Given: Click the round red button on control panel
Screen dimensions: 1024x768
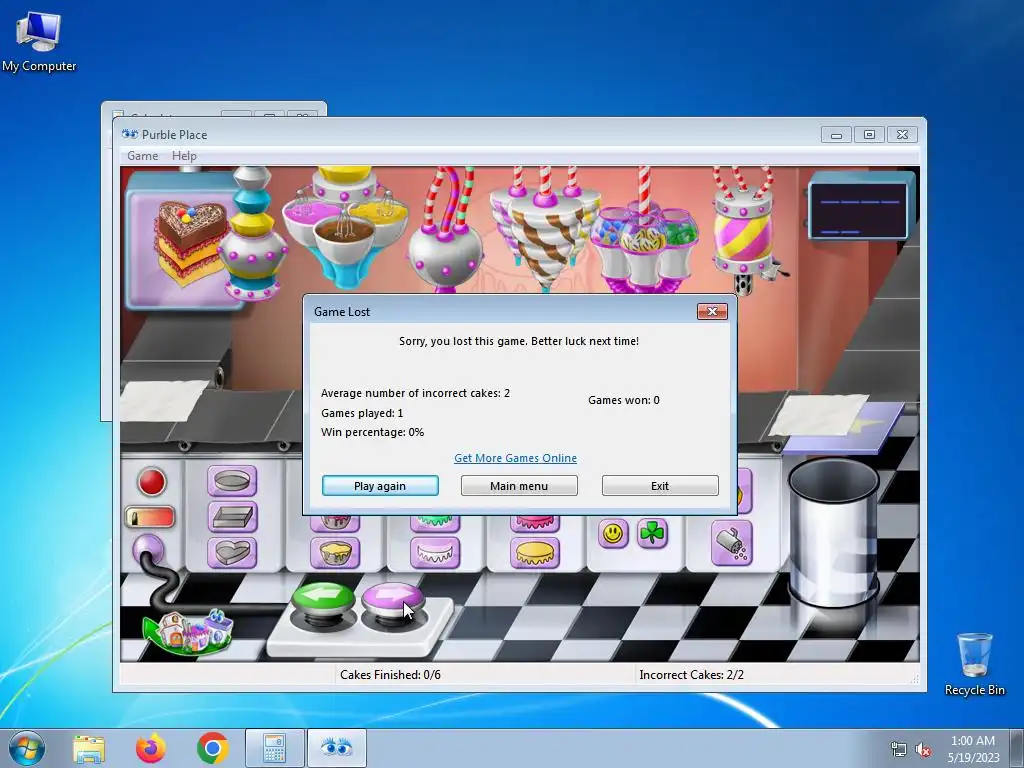Looking at the screenshot, I should click(x=152, y=482).
